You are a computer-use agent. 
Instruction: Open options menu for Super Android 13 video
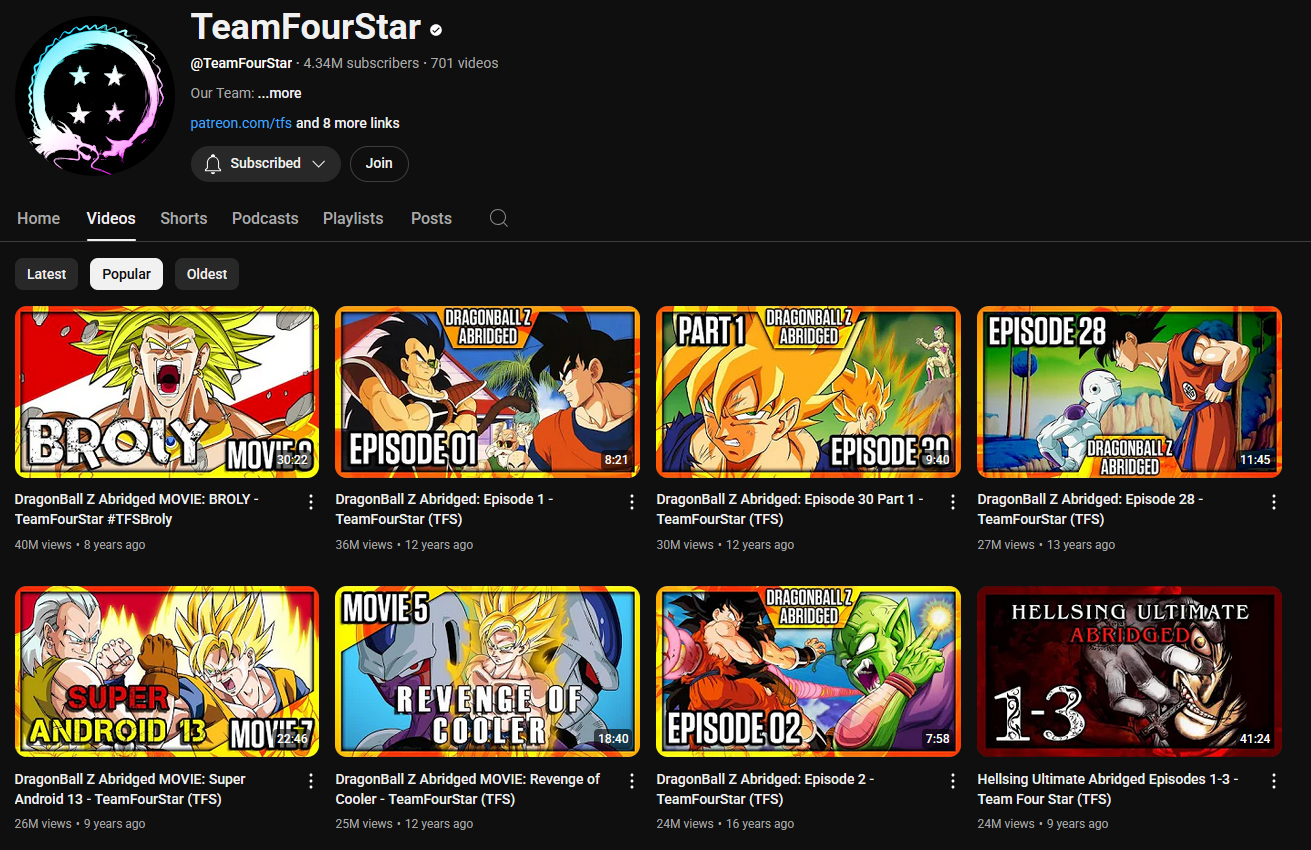coord(311,781)
